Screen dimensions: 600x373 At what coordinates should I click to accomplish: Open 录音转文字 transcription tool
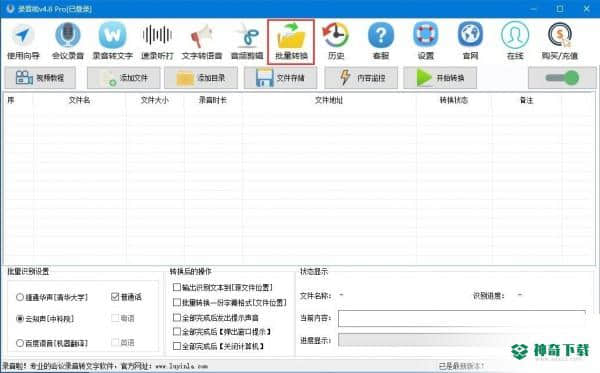(x=112, y=42)
